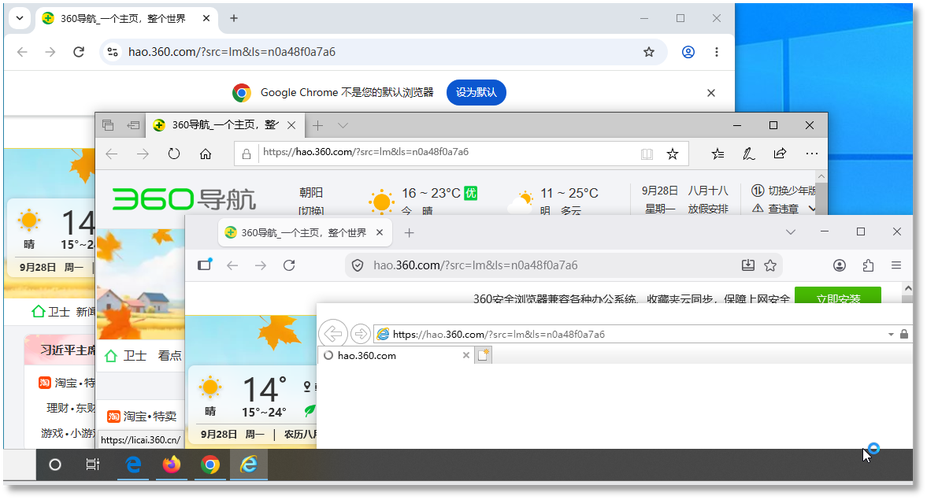Switch to Edge from taskbar
The image size is (927, 500).
click(x=134, y=465)
